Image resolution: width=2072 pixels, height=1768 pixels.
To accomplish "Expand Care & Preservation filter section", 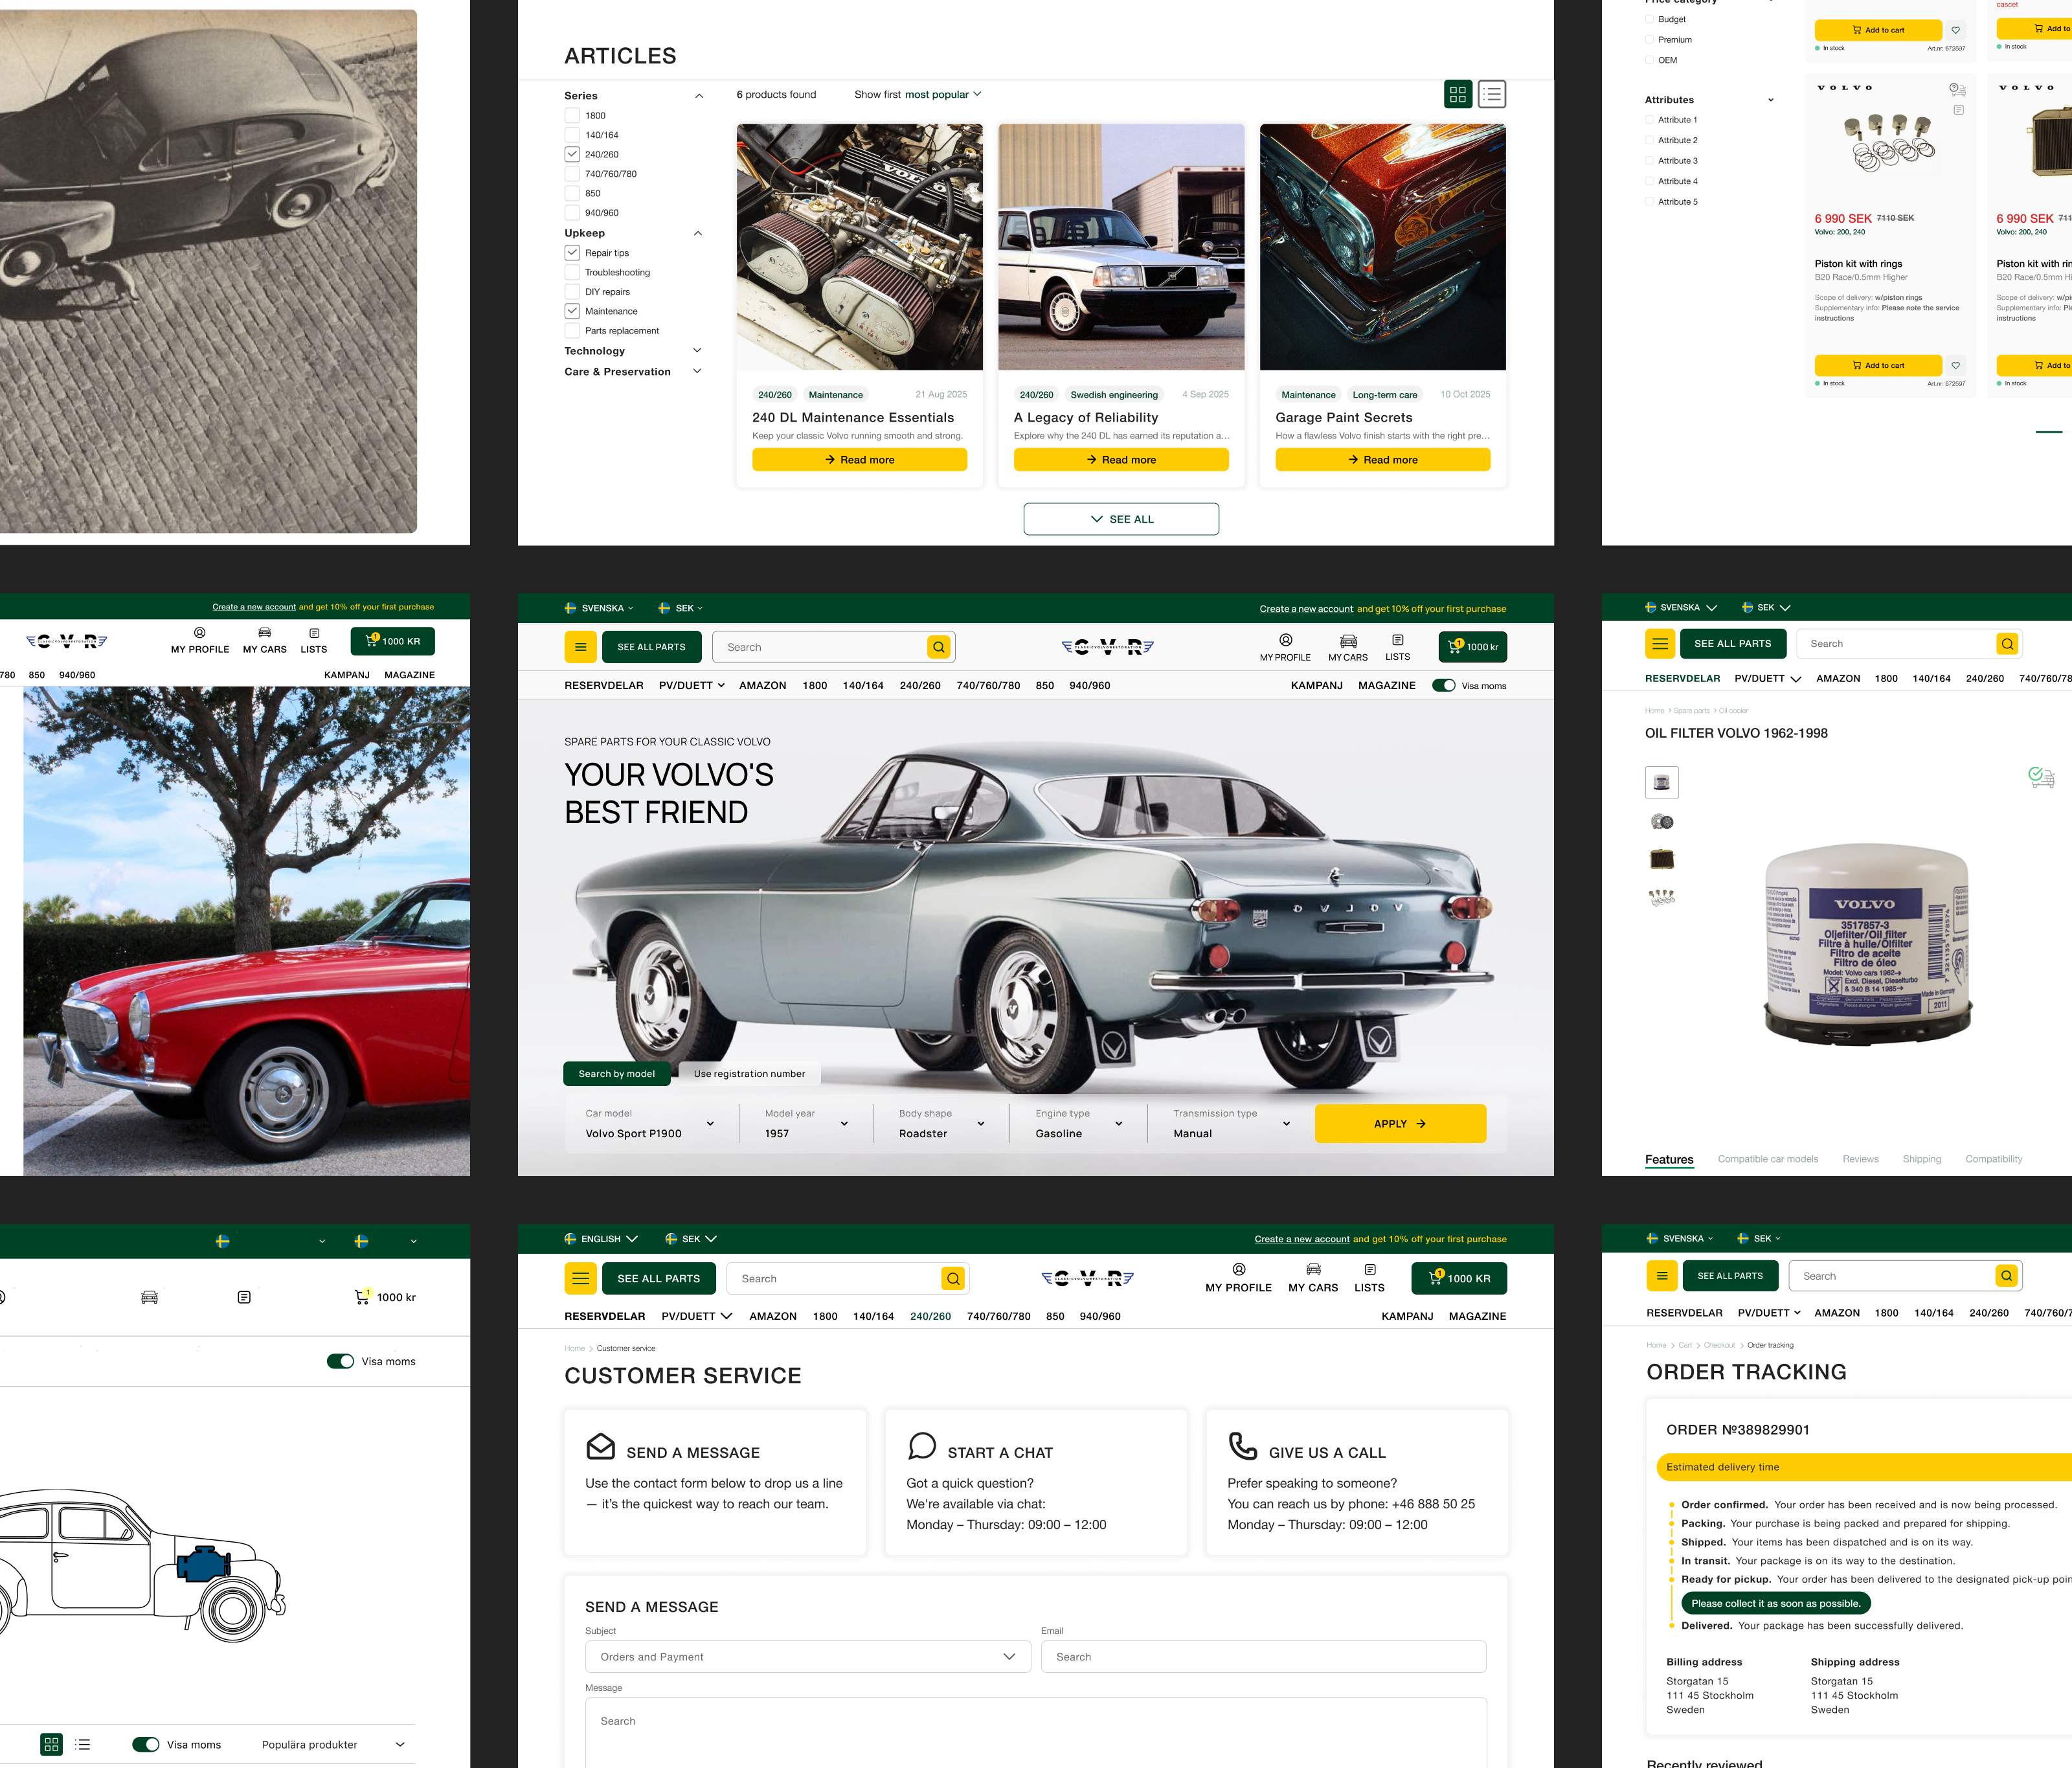I will [697, 371].
